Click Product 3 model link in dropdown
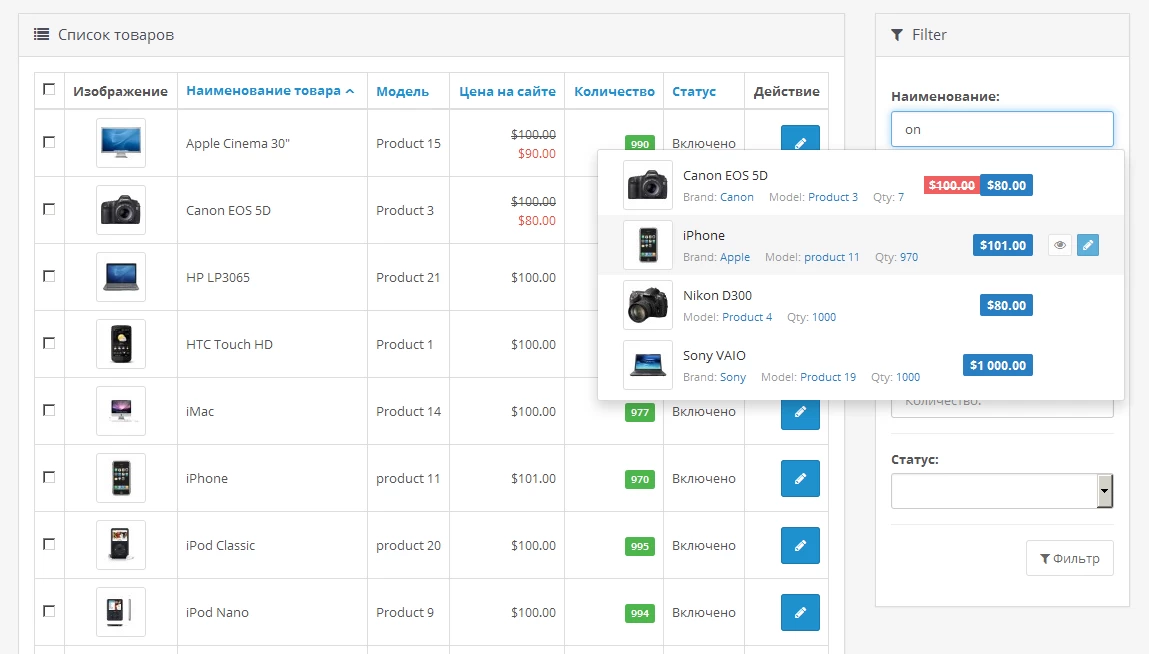Viewport: 1149px width, 654px height. (833, 197)
